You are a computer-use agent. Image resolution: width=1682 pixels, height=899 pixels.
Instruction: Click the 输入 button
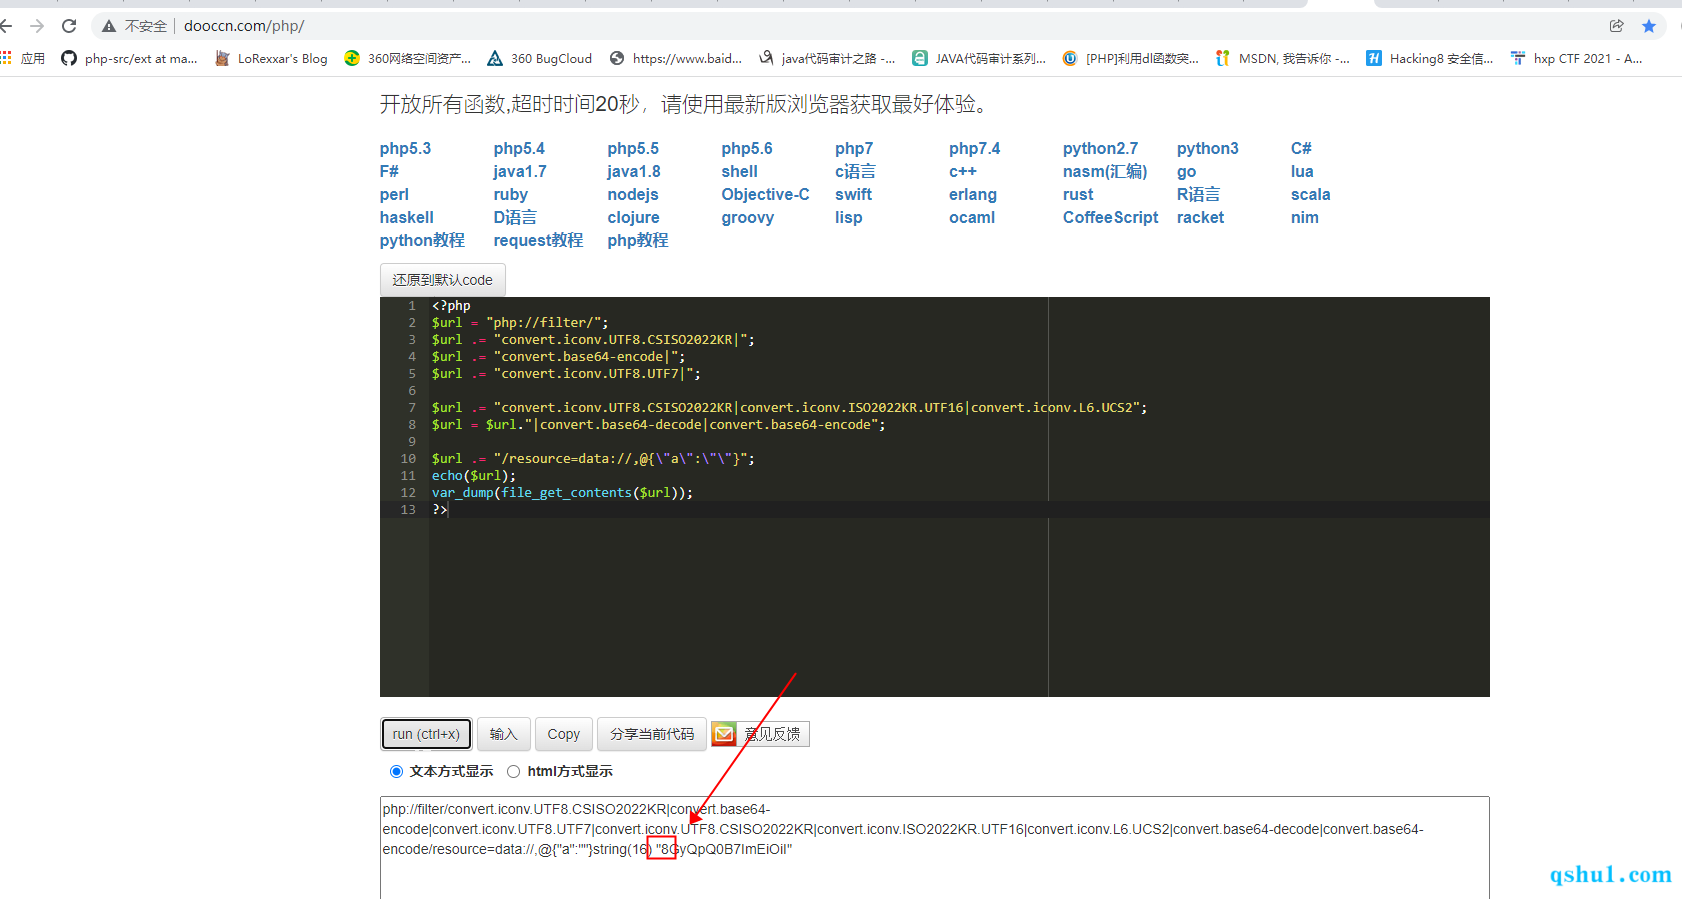click(x=503, y=734)
